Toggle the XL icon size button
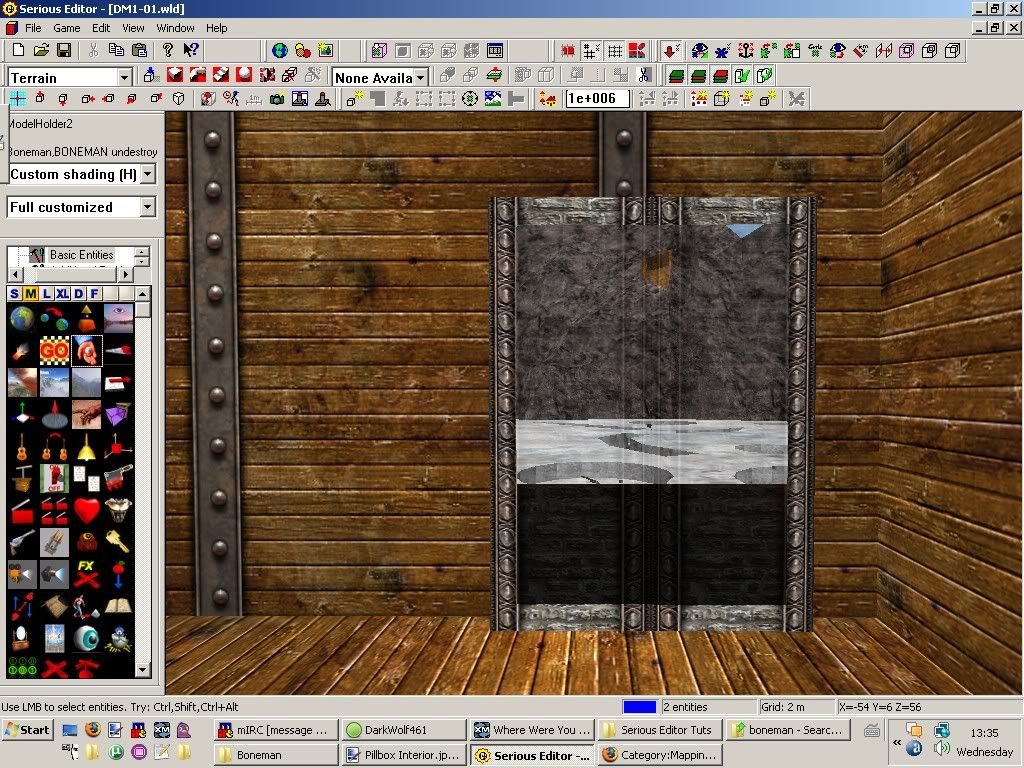The width and height of the screenshot is (1024, 768). (63, 293)
